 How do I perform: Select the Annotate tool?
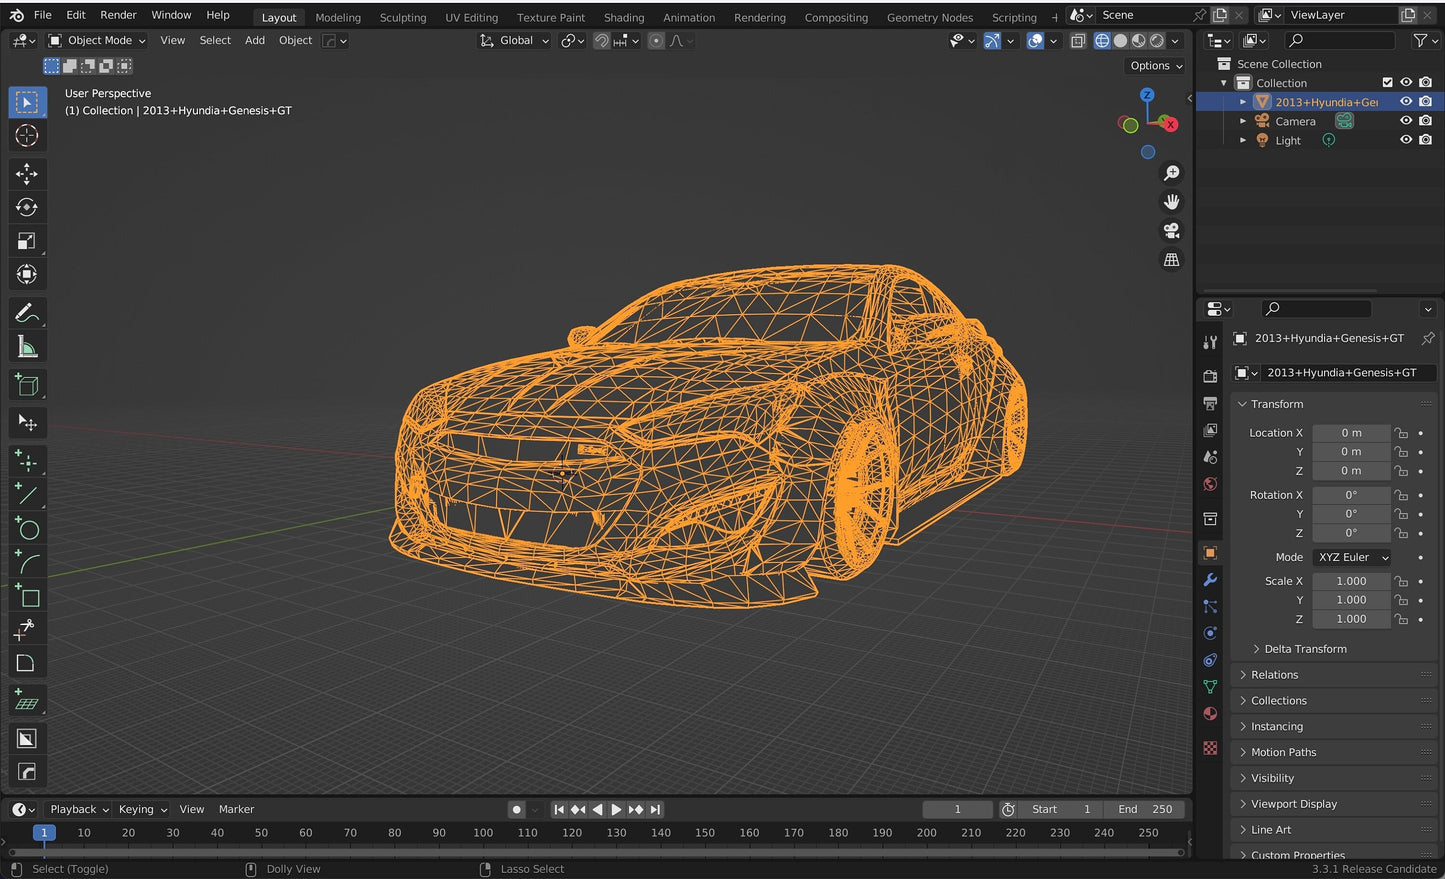click(x=27, y=313)
